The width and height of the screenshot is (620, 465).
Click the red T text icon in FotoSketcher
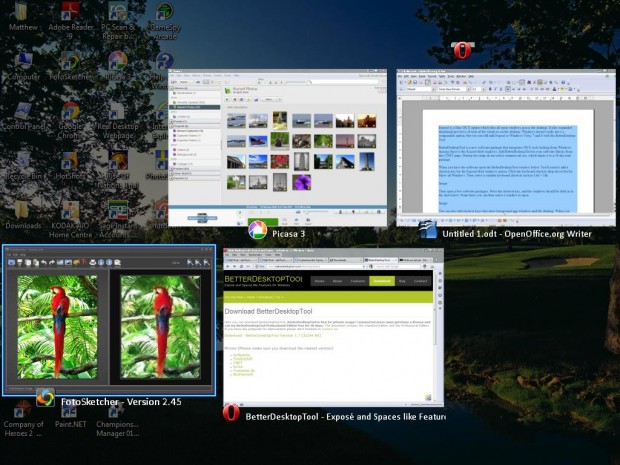click(x=84, y=262)
